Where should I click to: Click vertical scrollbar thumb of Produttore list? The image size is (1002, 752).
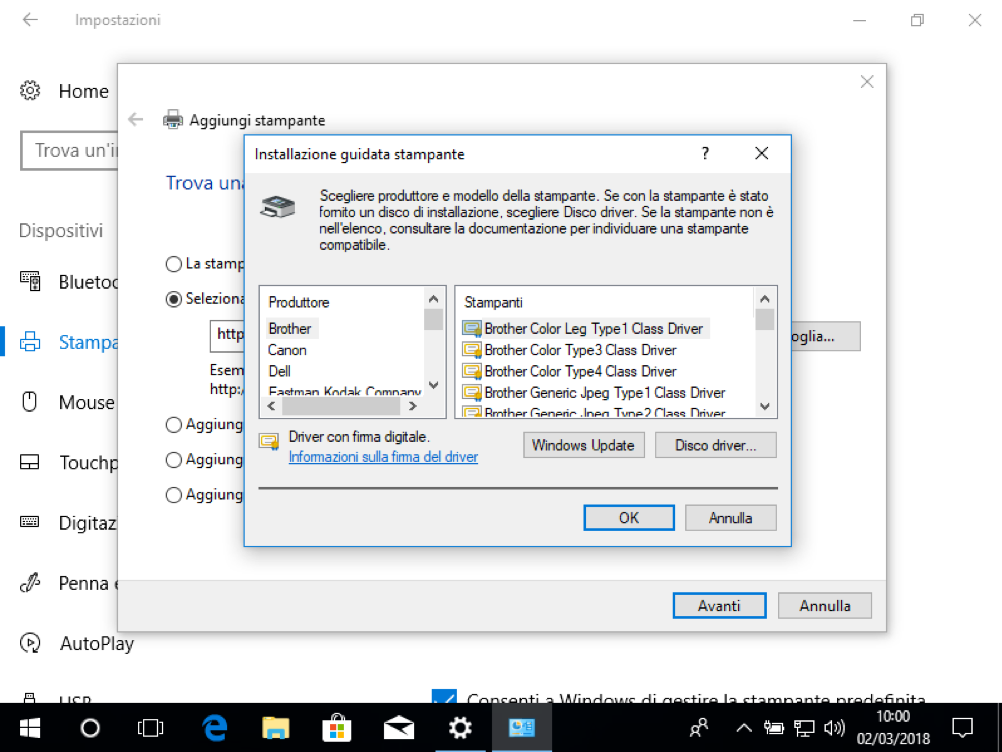433,319
